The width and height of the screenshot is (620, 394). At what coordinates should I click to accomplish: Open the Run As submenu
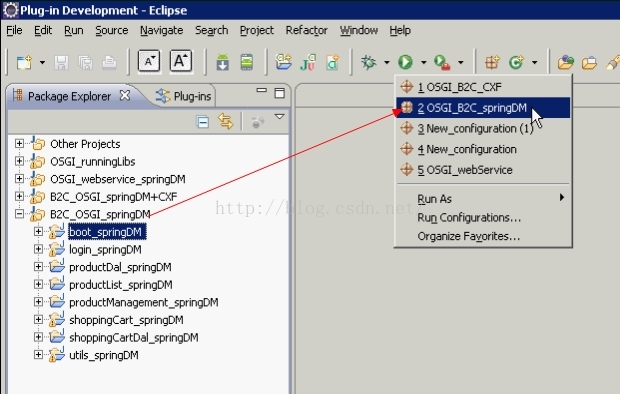(x=483, y=199)
